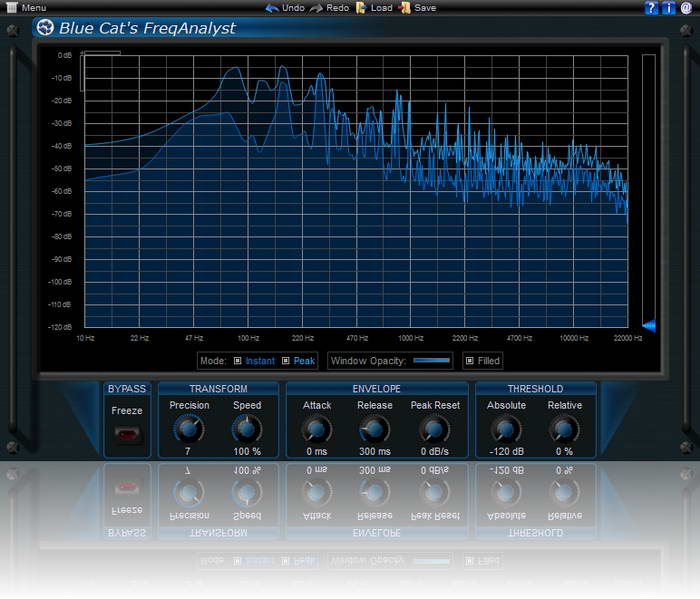Click the Load text label
Viewport: 700px width, 599px height.
(x=381, y=8)
